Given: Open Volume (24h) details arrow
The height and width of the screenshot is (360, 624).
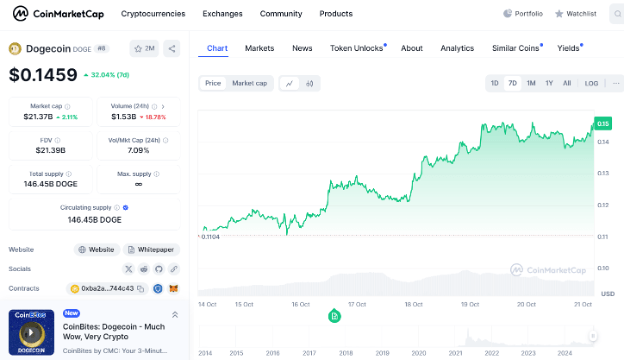Looking at the screenshot, I should 163,106.
